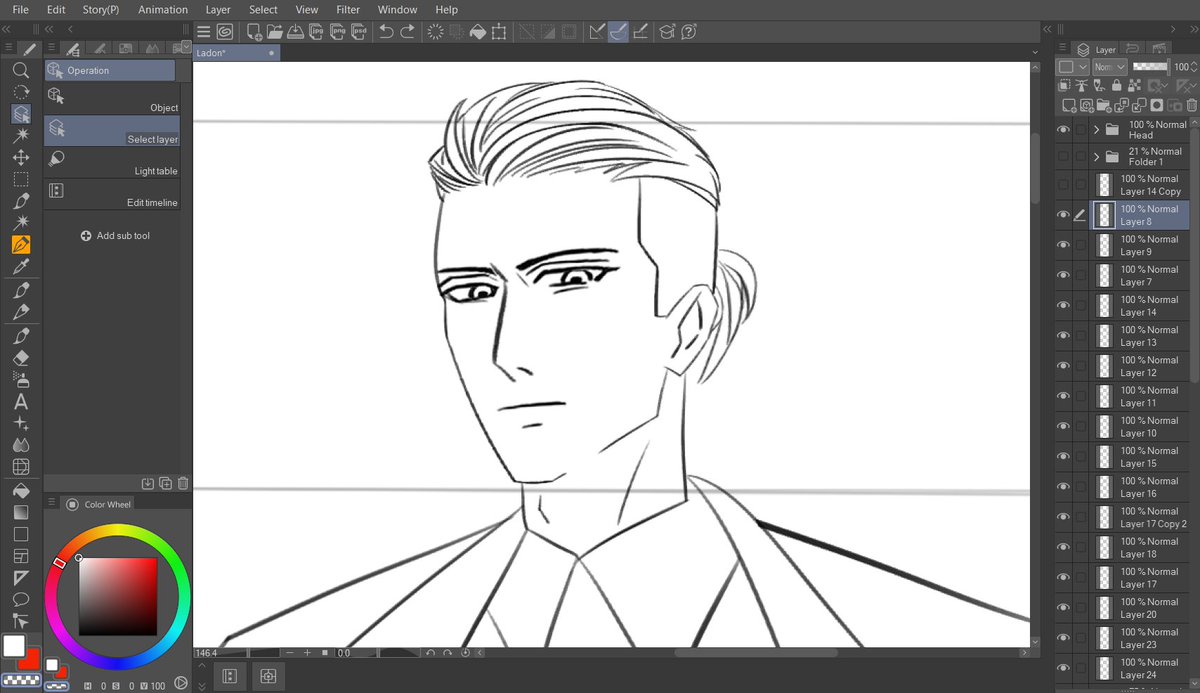Select the Rectangle selection marquee tool
The width and height of the screenshot is (1200, 693).
coord(21,180)
